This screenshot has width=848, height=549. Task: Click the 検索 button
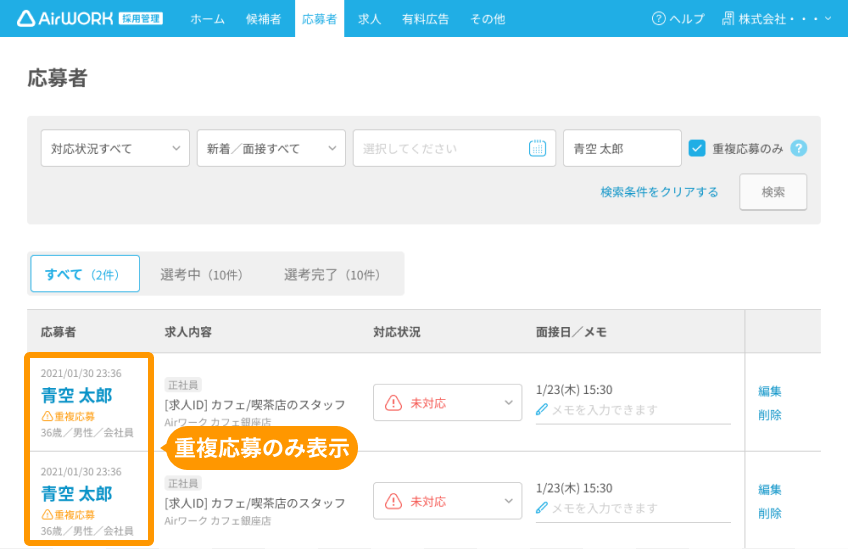point(773,191)
